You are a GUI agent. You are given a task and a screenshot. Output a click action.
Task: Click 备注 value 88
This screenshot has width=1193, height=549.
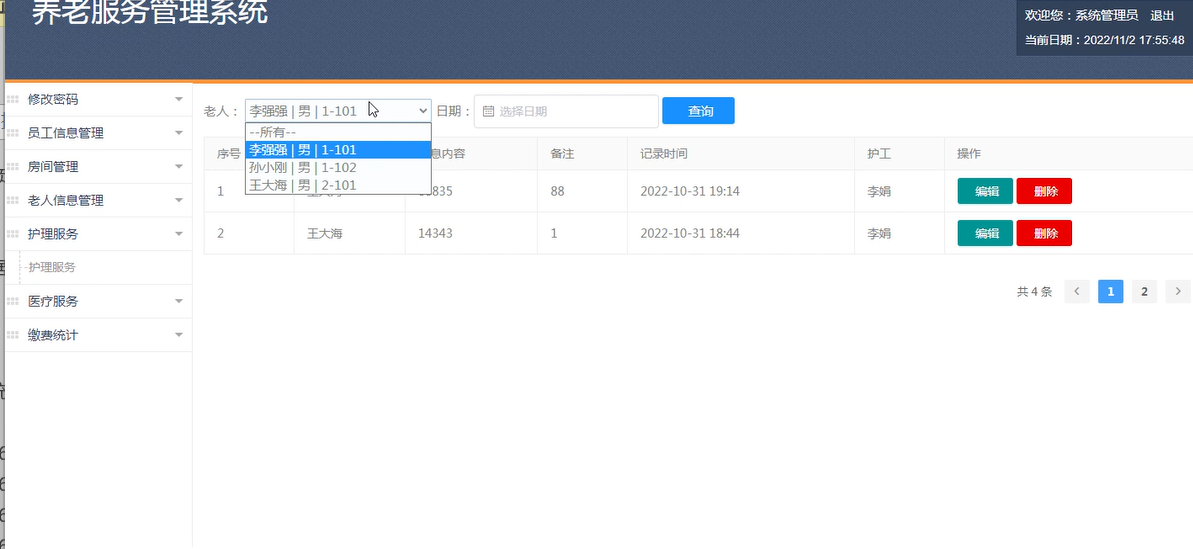(558, 191)
